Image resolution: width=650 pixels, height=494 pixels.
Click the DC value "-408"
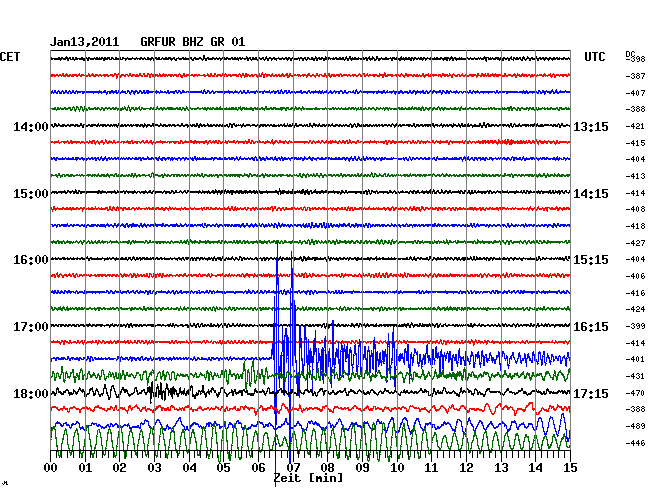pos(635,209)
